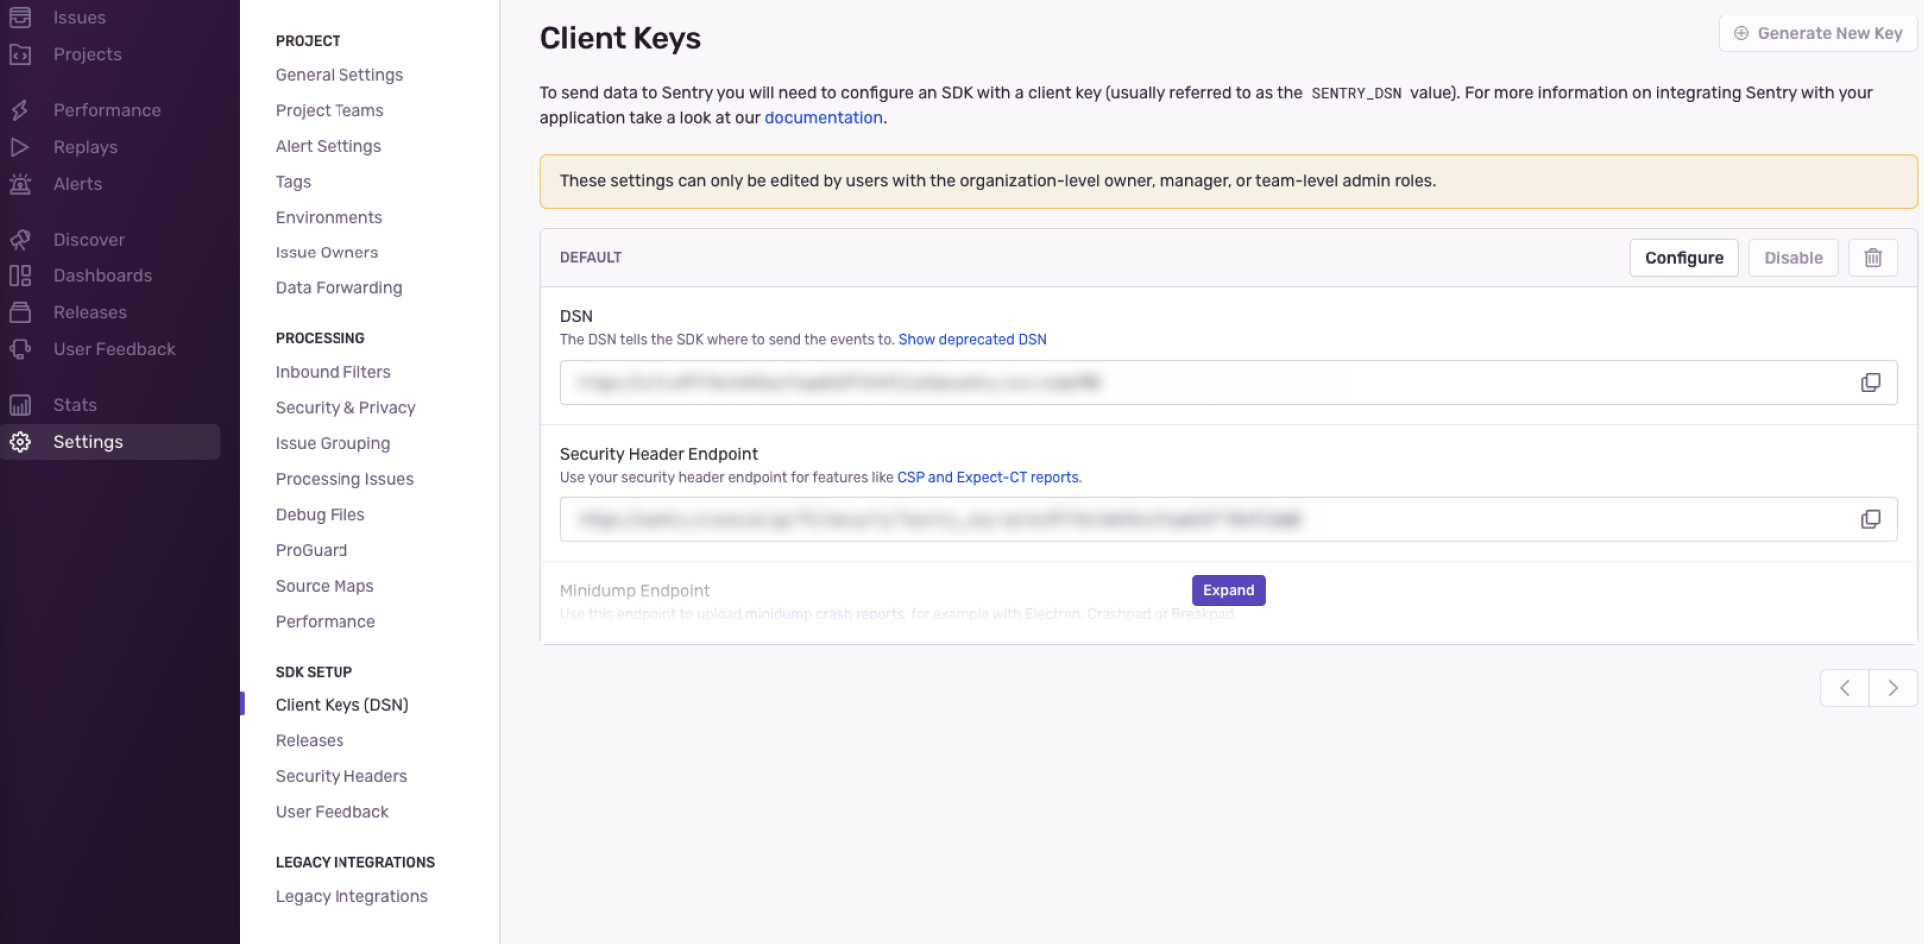Show deprecated DSN link
1924x944 pixels.
971,339
